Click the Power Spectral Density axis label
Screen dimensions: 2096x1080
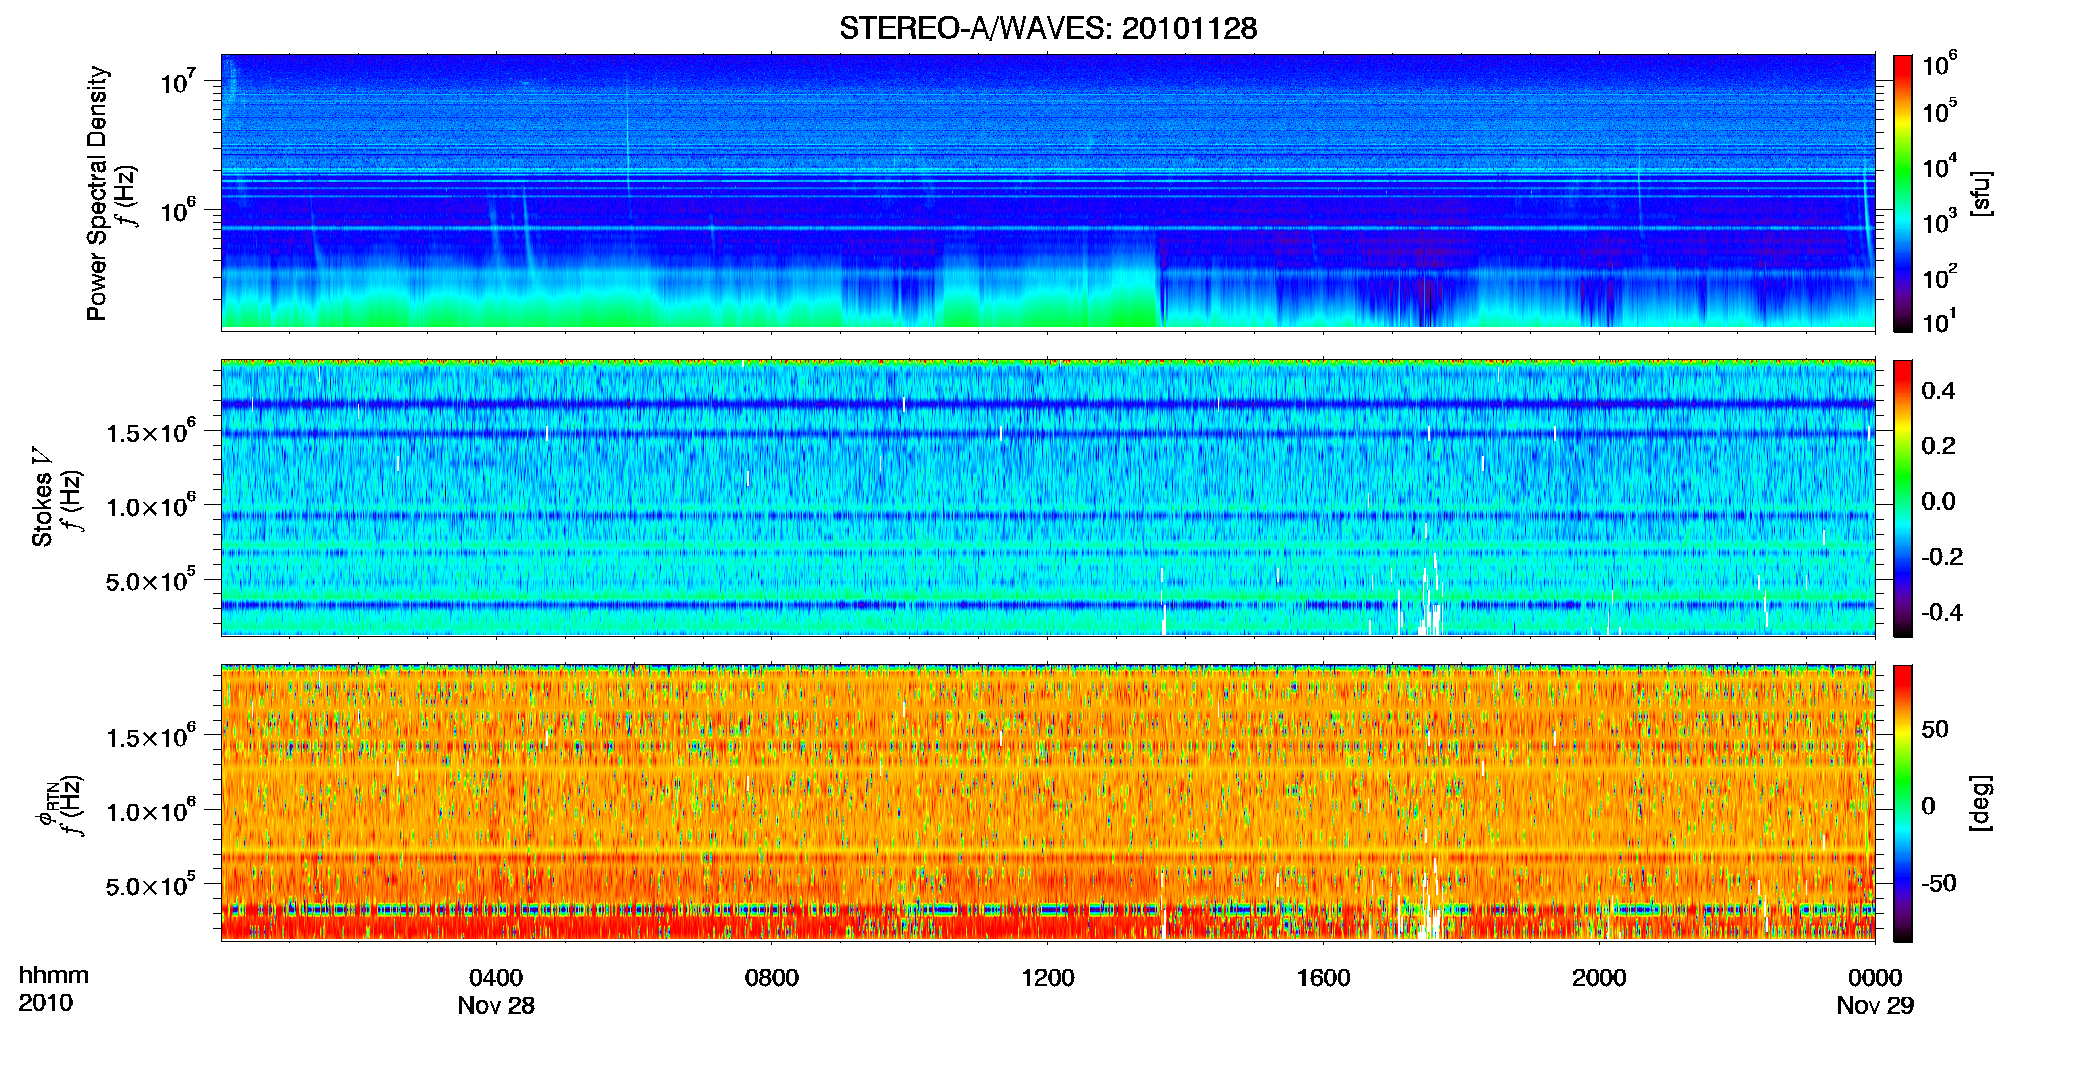97,193
